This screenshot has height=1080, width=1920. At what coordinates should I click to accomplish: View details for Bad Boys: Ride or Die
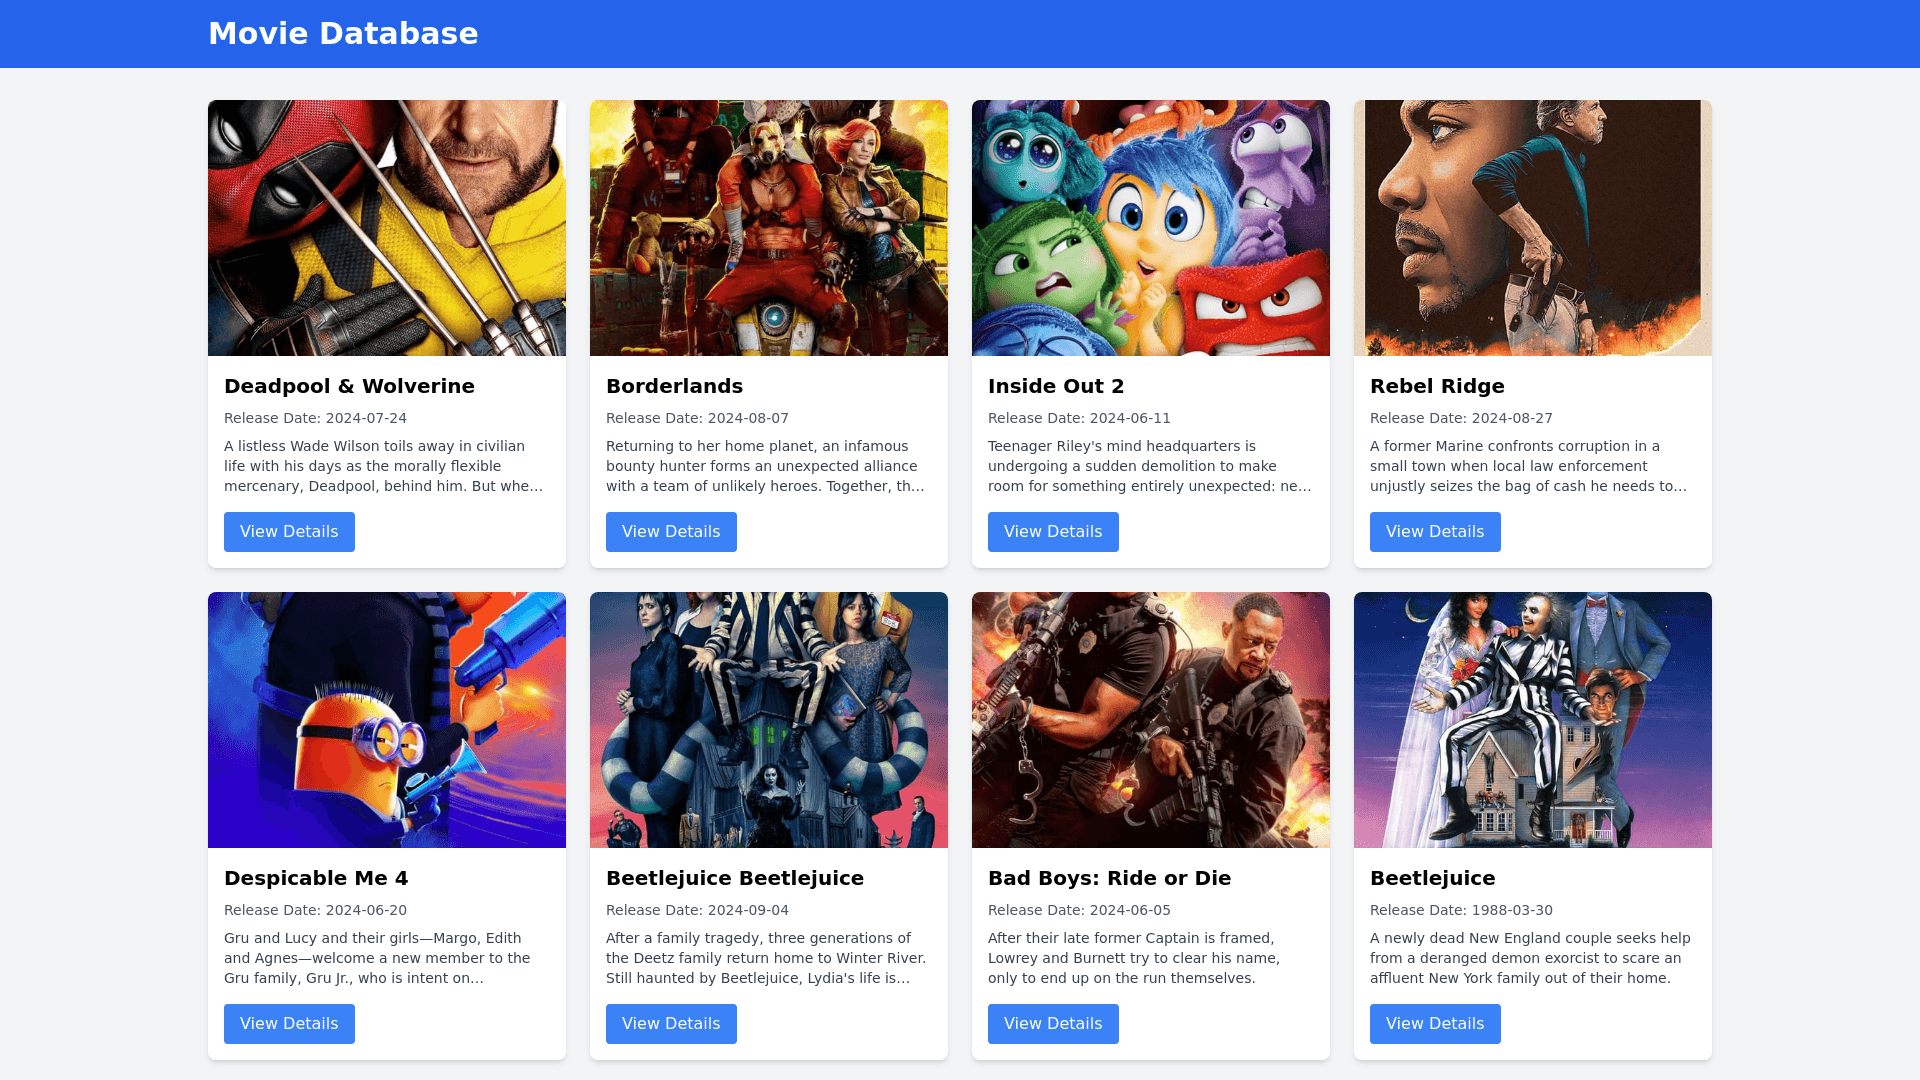(1053, 1024)
